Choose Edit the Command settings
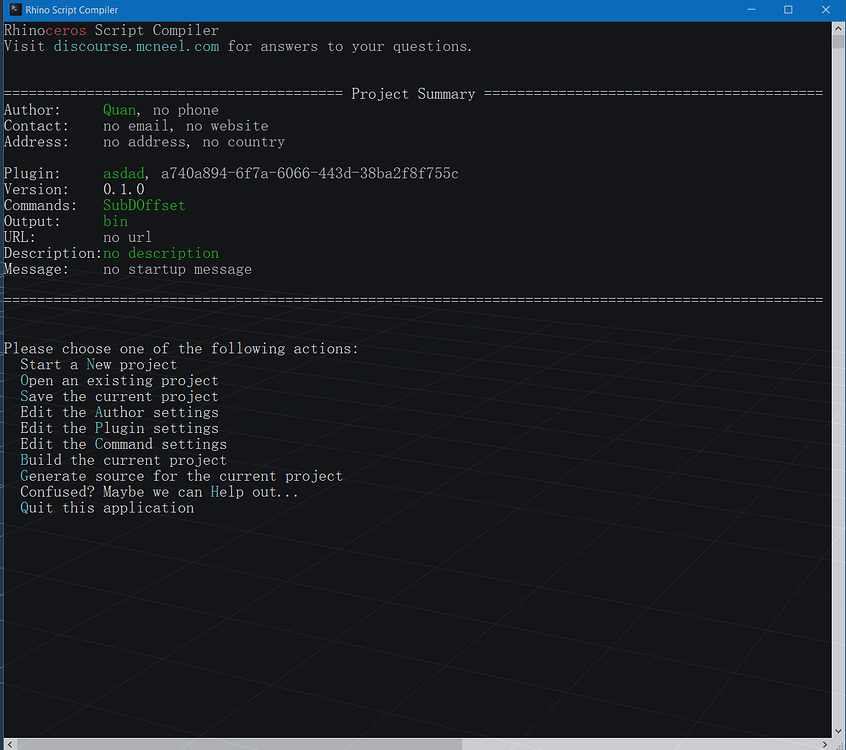 [124, 444]
